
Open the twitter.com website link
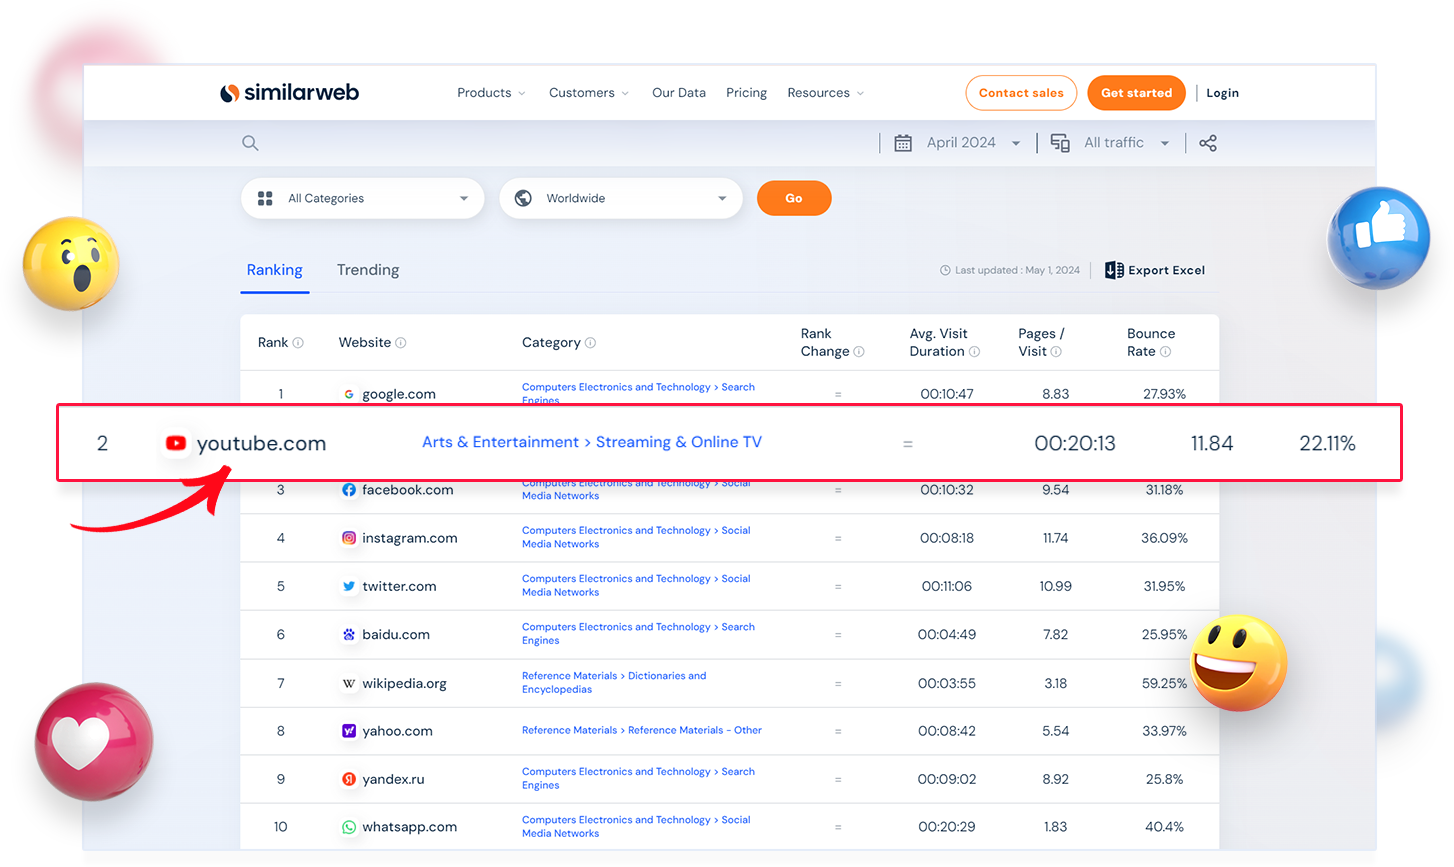coord(400,586)
